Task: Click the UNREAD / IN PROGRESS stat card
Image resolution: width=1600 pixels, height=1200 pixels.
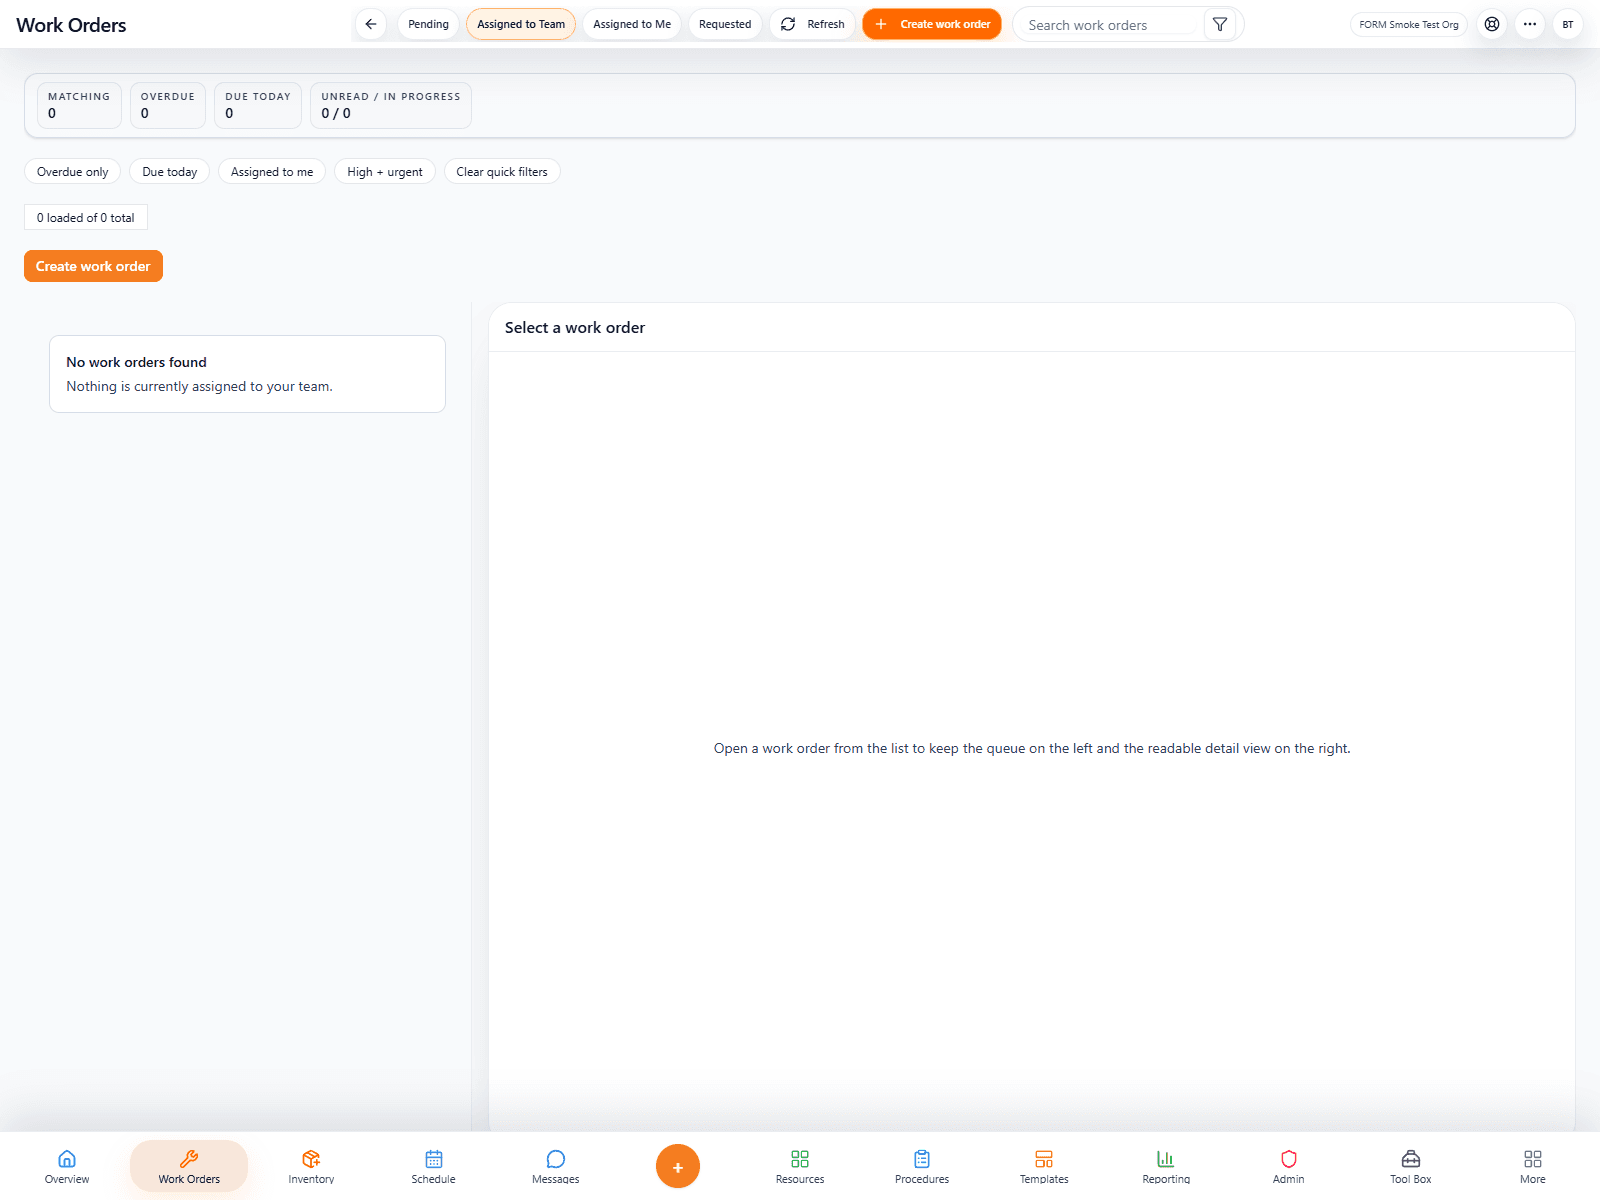Action: [x=391, y=105]
